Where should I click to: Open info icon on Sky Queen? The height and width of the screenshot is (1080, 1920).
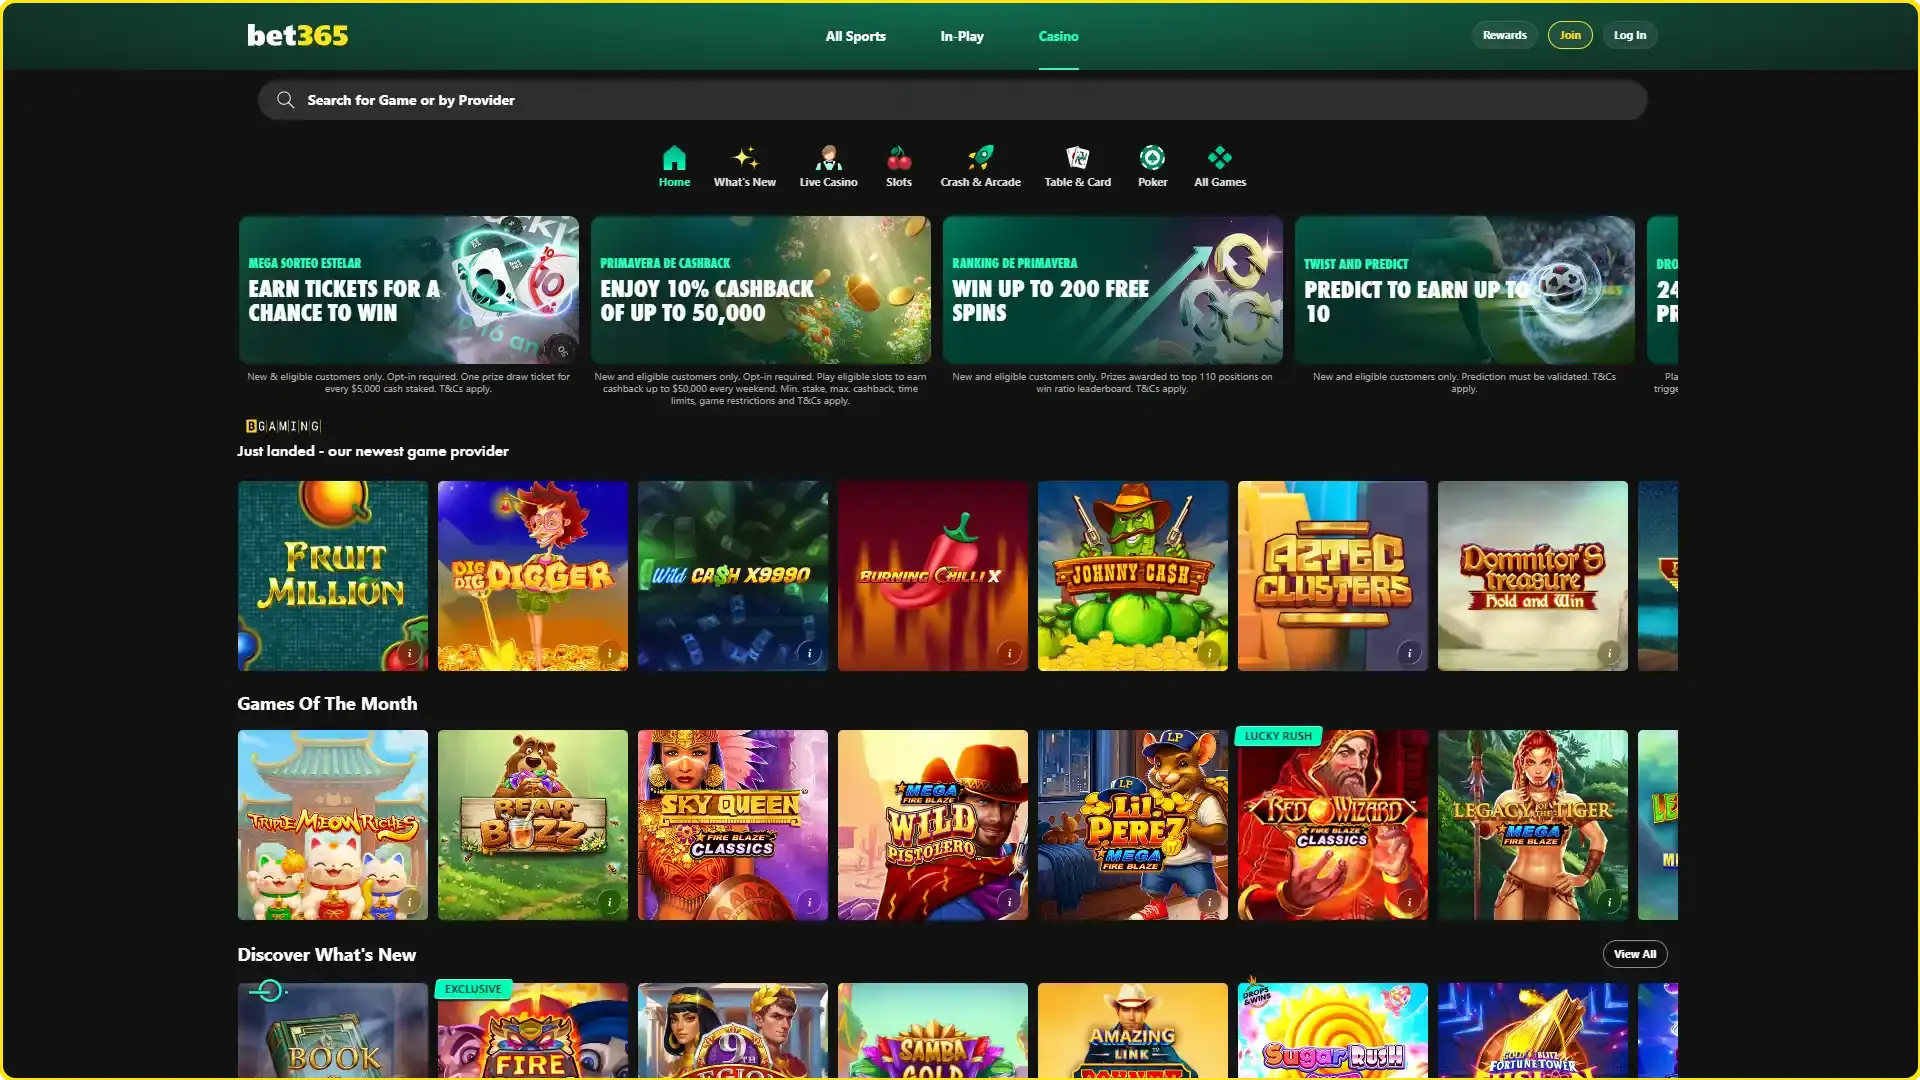pyautogui.click(x=809, y=902)
